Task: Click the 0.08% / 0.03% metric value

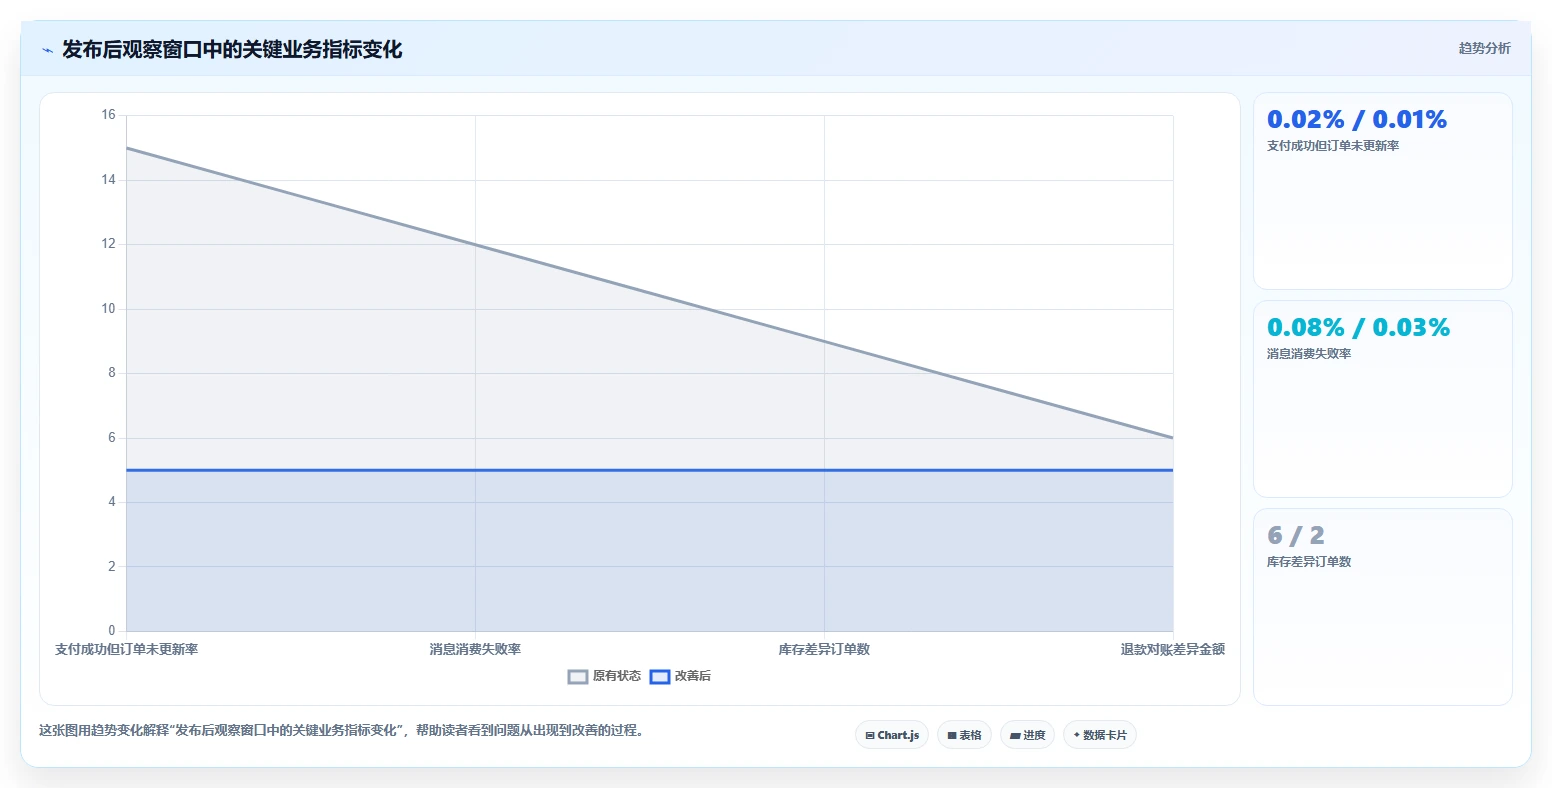Action: [1358, 328]
